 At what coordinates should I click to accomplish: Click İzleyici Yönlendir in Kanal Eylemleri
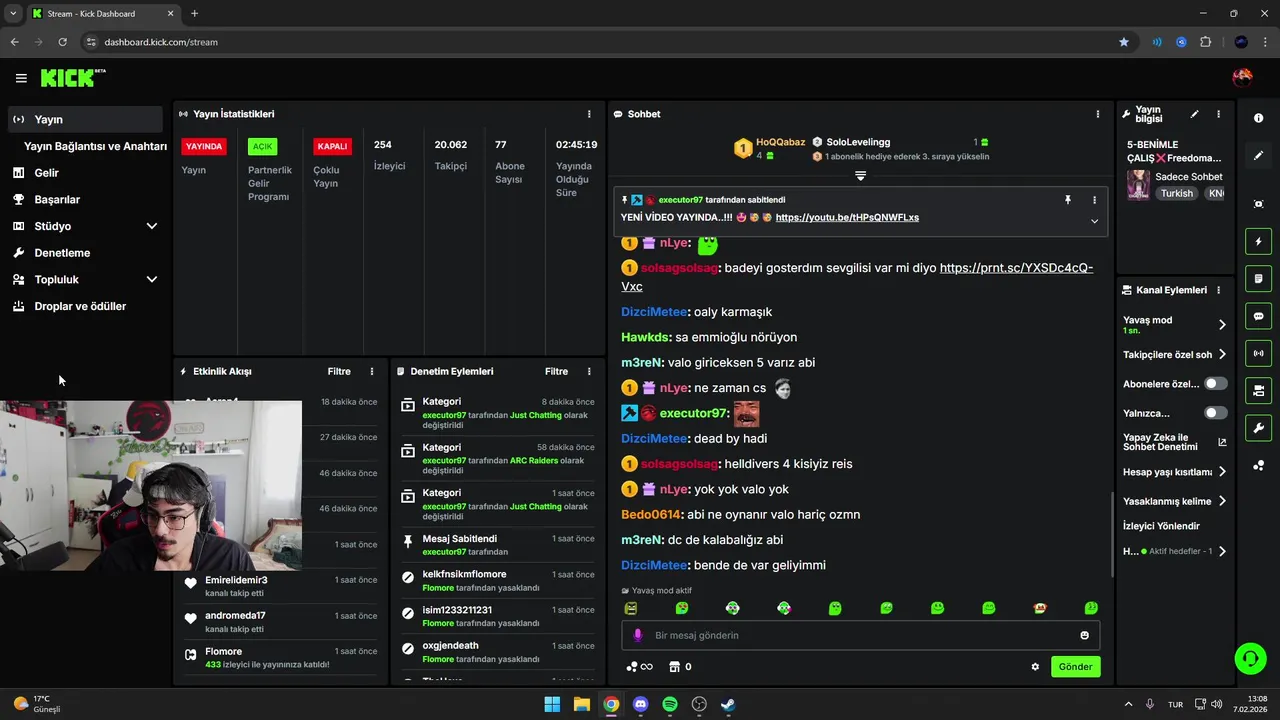(1161, 526)
